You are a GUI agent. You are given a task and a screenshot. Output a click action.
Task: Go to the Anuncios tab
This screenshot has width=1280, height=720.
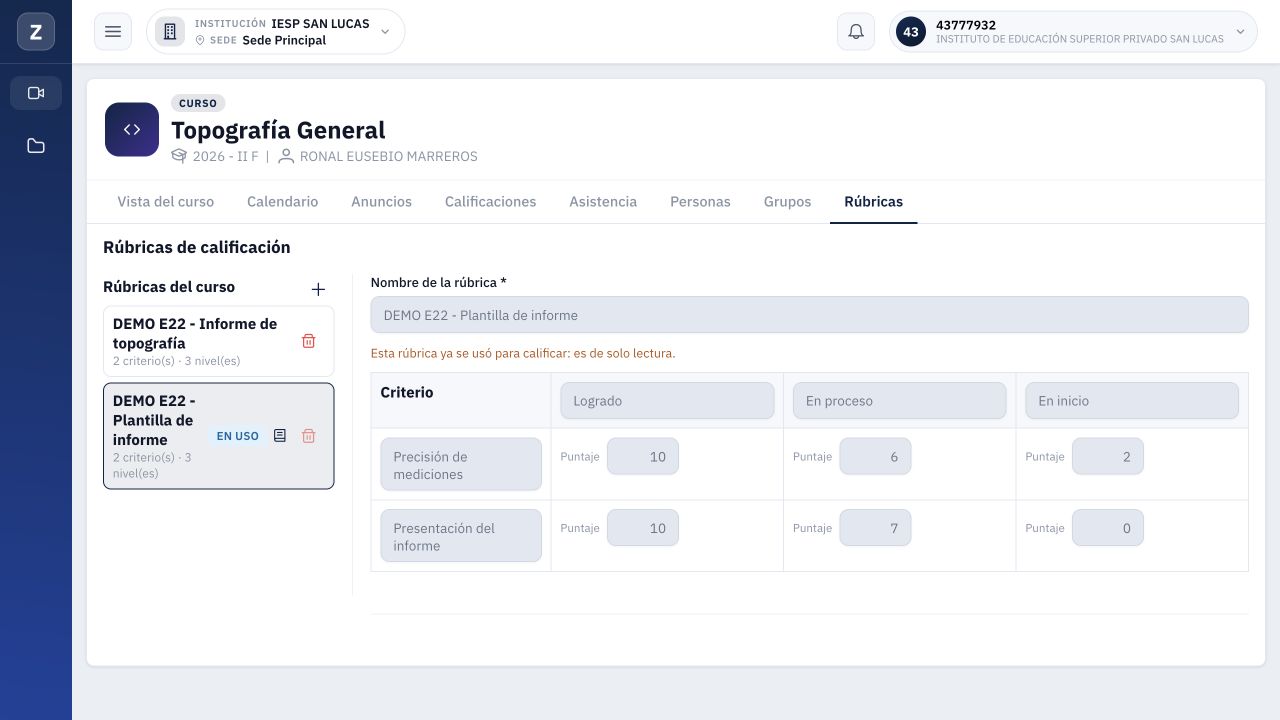tap(382, 202)
